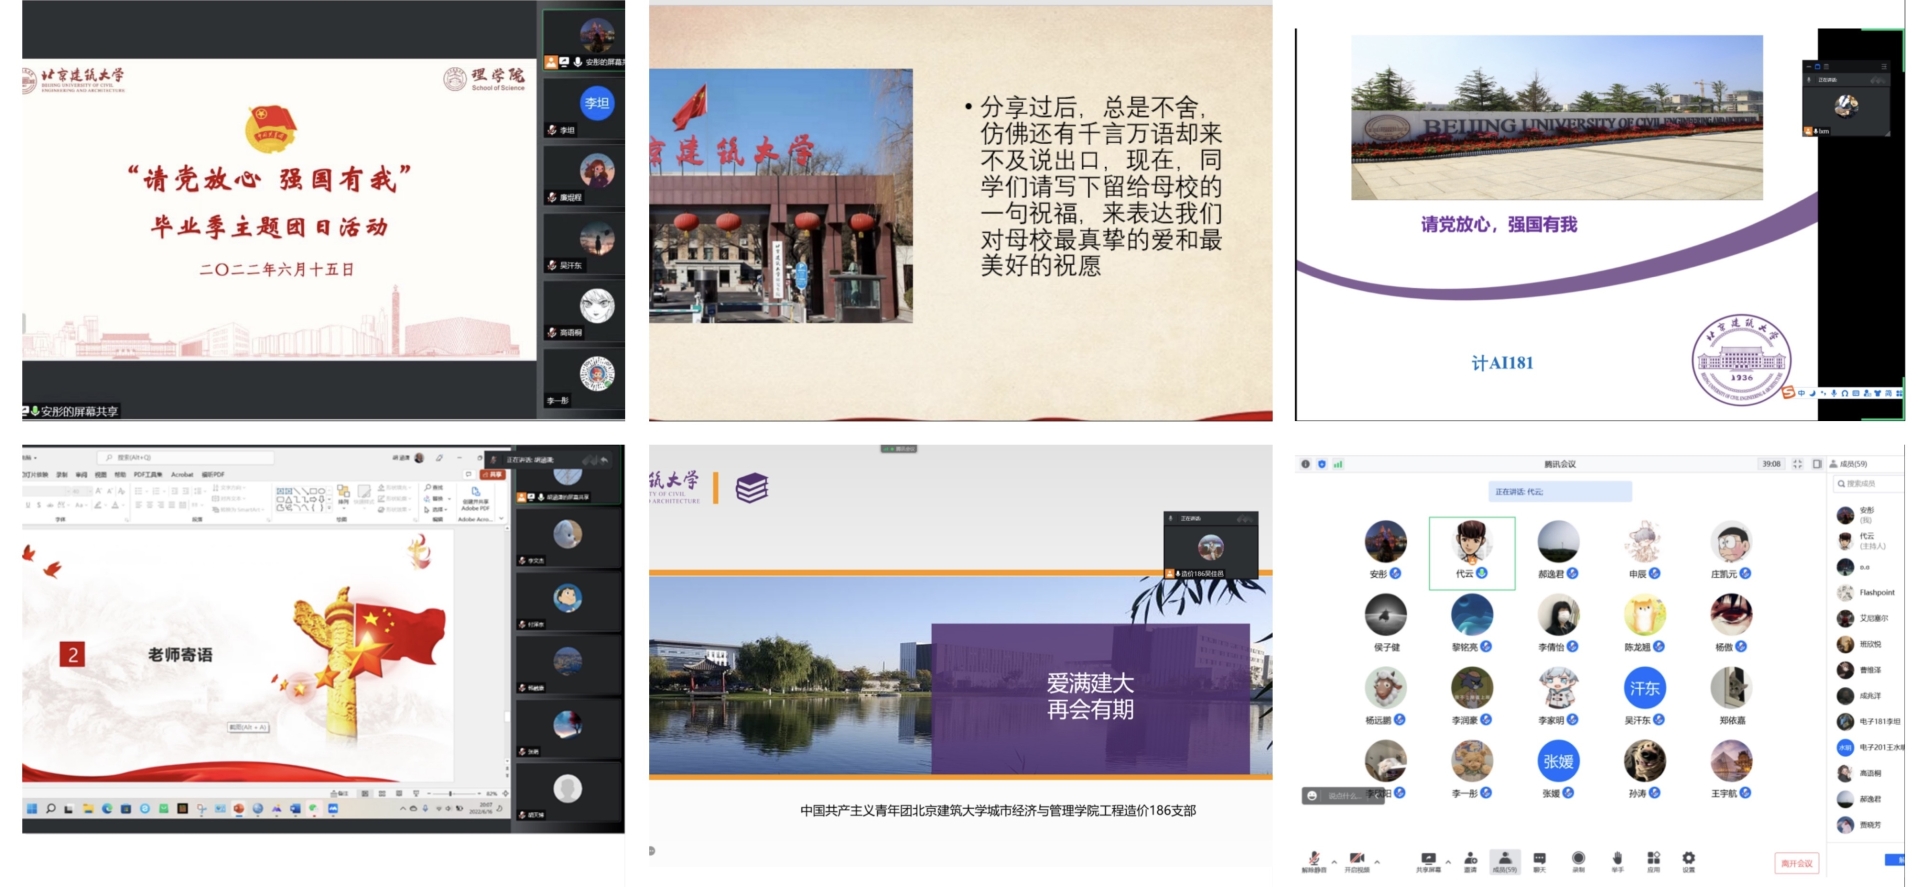
Task: Click the 查找 find button in ribbon
Action: [433, 487]
